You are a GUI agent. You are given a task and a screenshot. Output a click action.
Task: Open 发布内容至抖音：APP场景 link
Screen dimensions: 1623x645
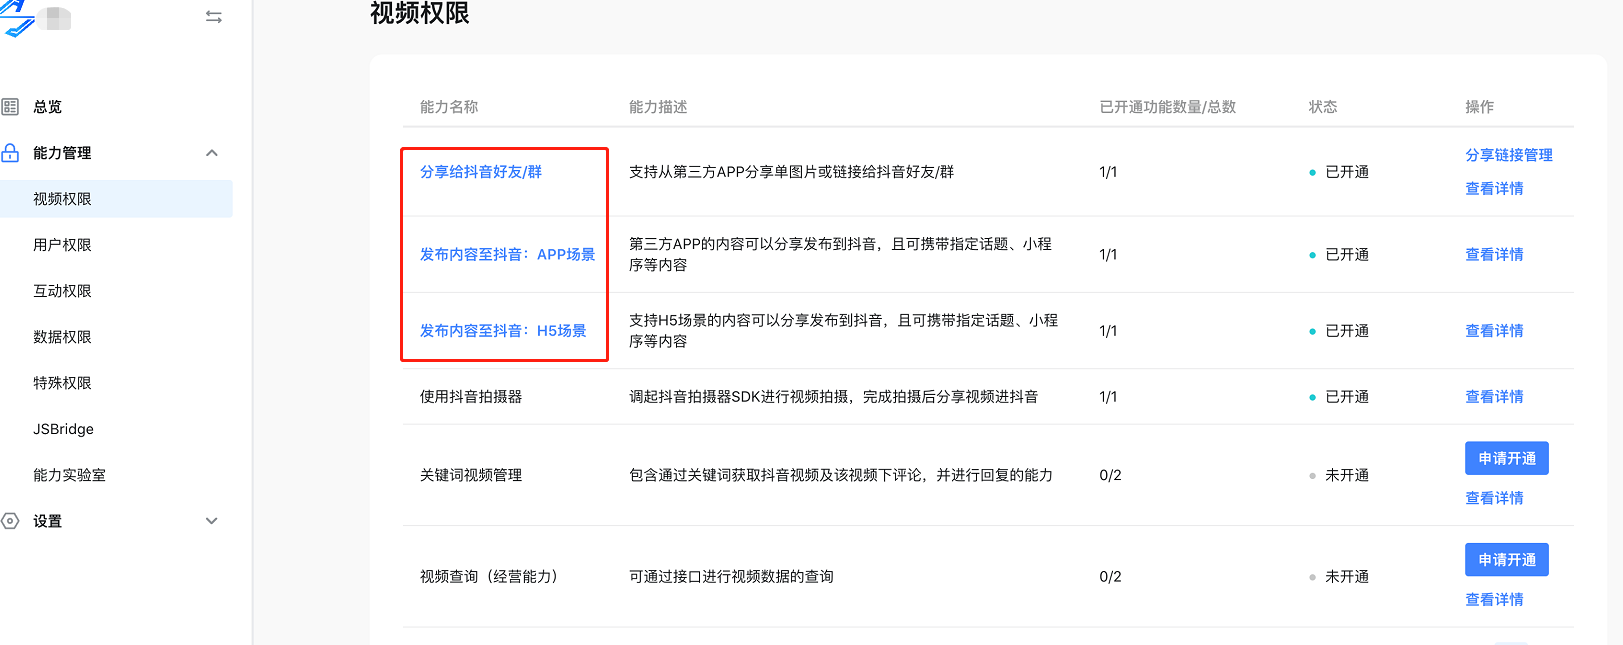coord(507,255)
